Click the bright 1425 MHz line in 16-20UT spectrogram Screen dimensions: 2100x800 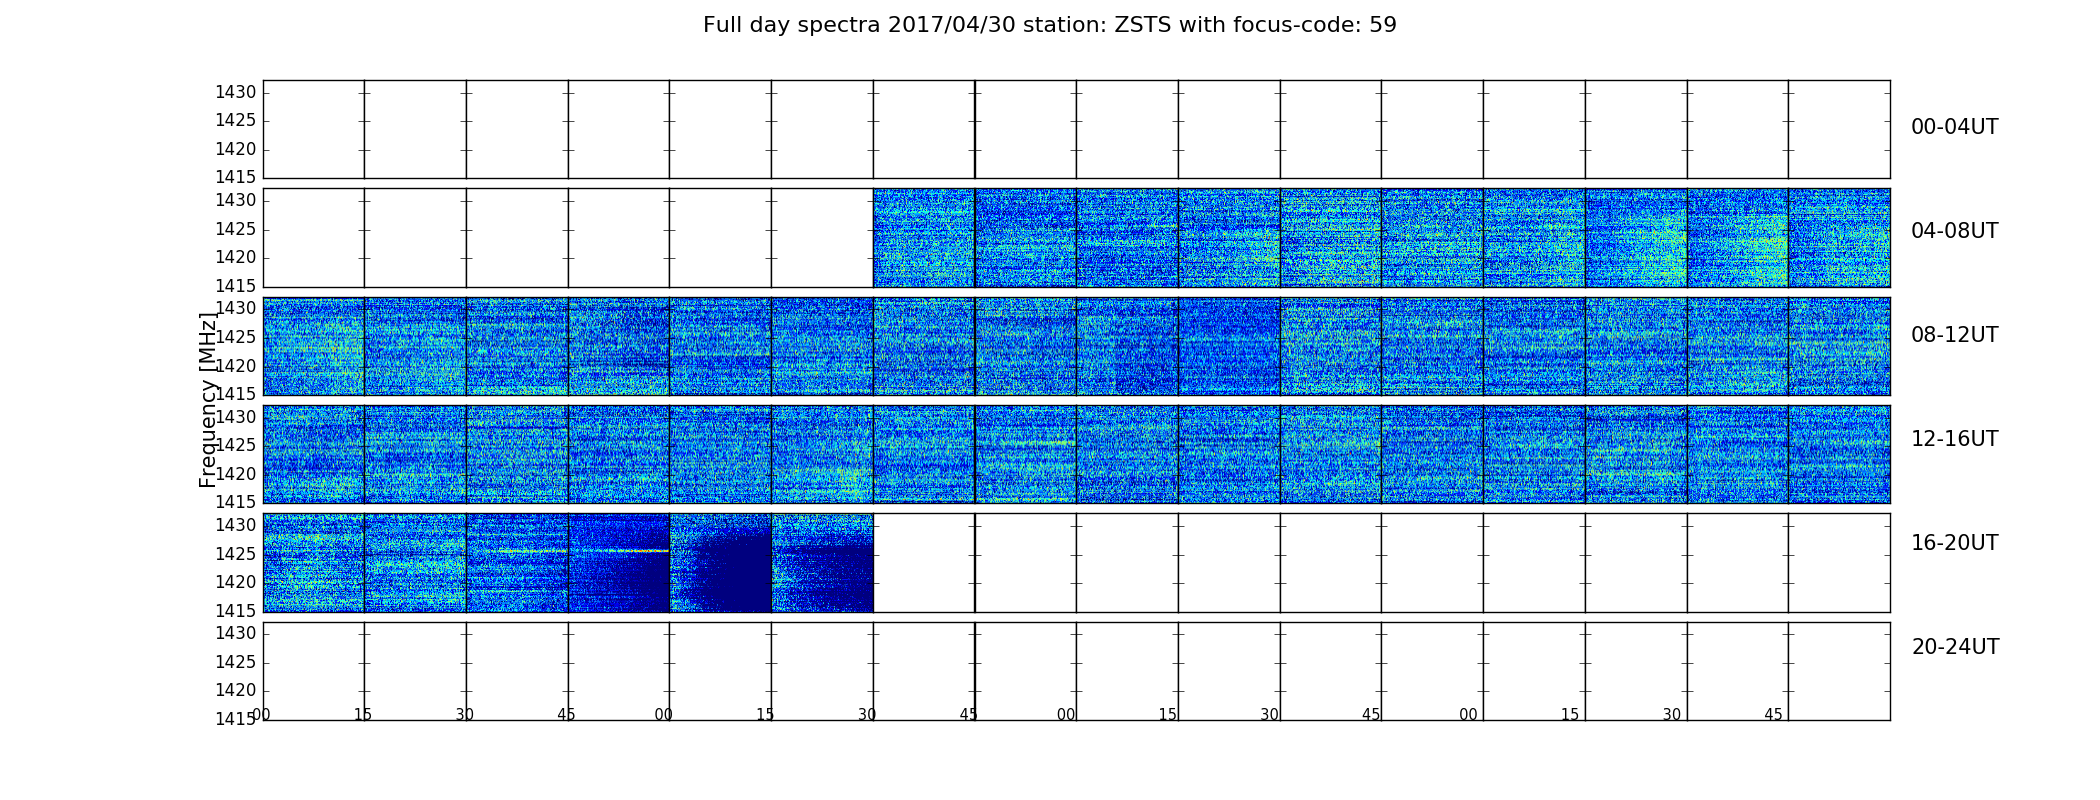[x=622, y=551]
